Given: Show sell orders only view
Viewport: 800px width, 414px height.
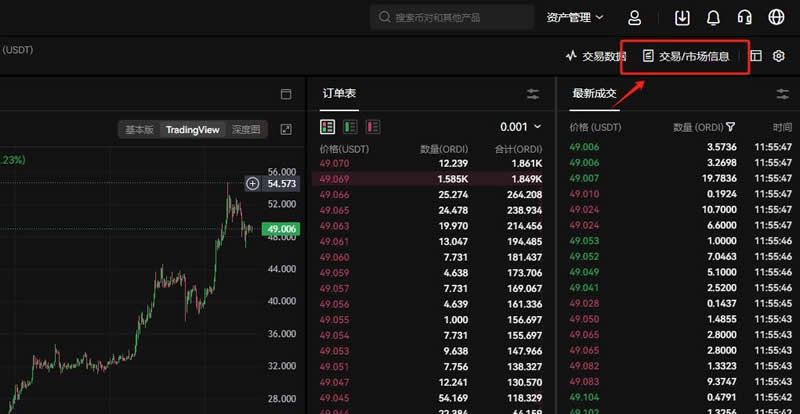Looking at the screenshot, I should click(373, 127).
